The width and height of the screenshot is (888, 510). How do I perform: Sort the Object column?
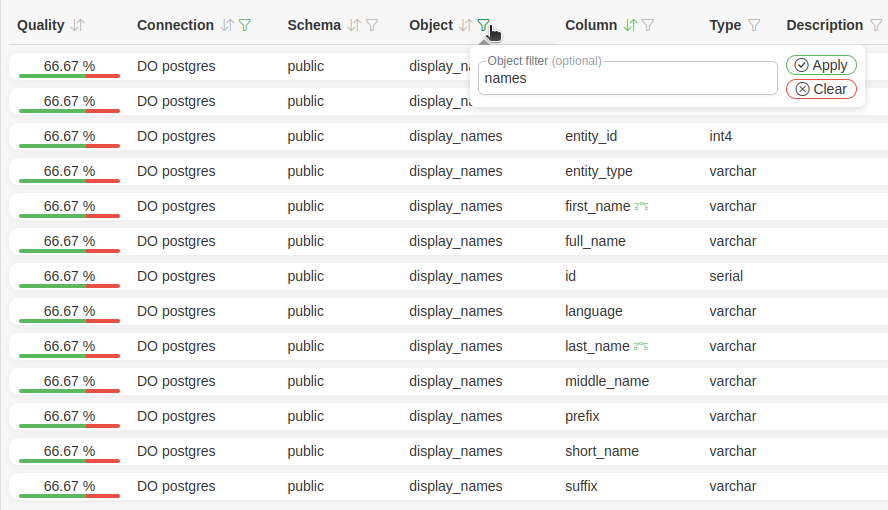click(466, 25)
